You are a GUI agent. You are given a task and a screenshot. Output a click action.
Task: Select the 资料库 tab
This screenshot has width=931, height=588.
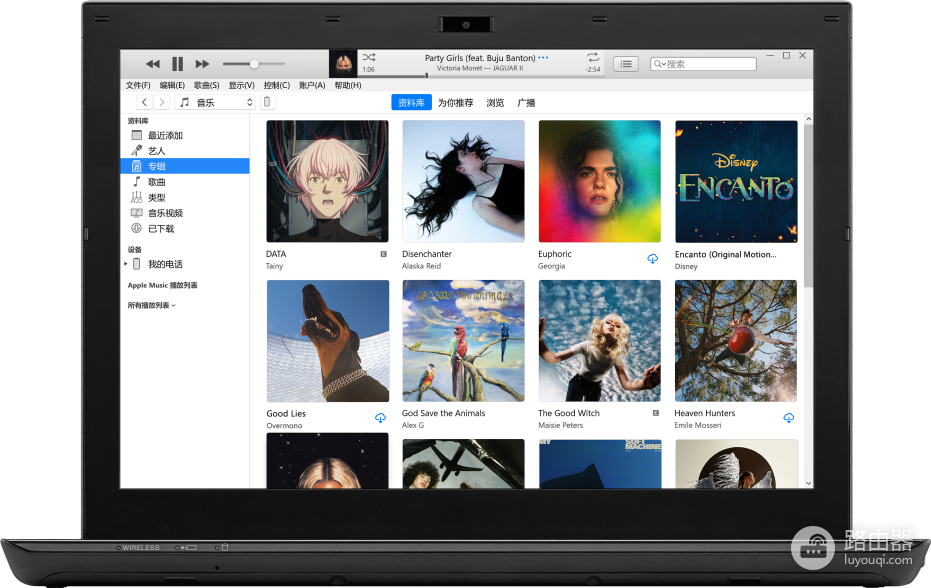[x=411, y=103]
